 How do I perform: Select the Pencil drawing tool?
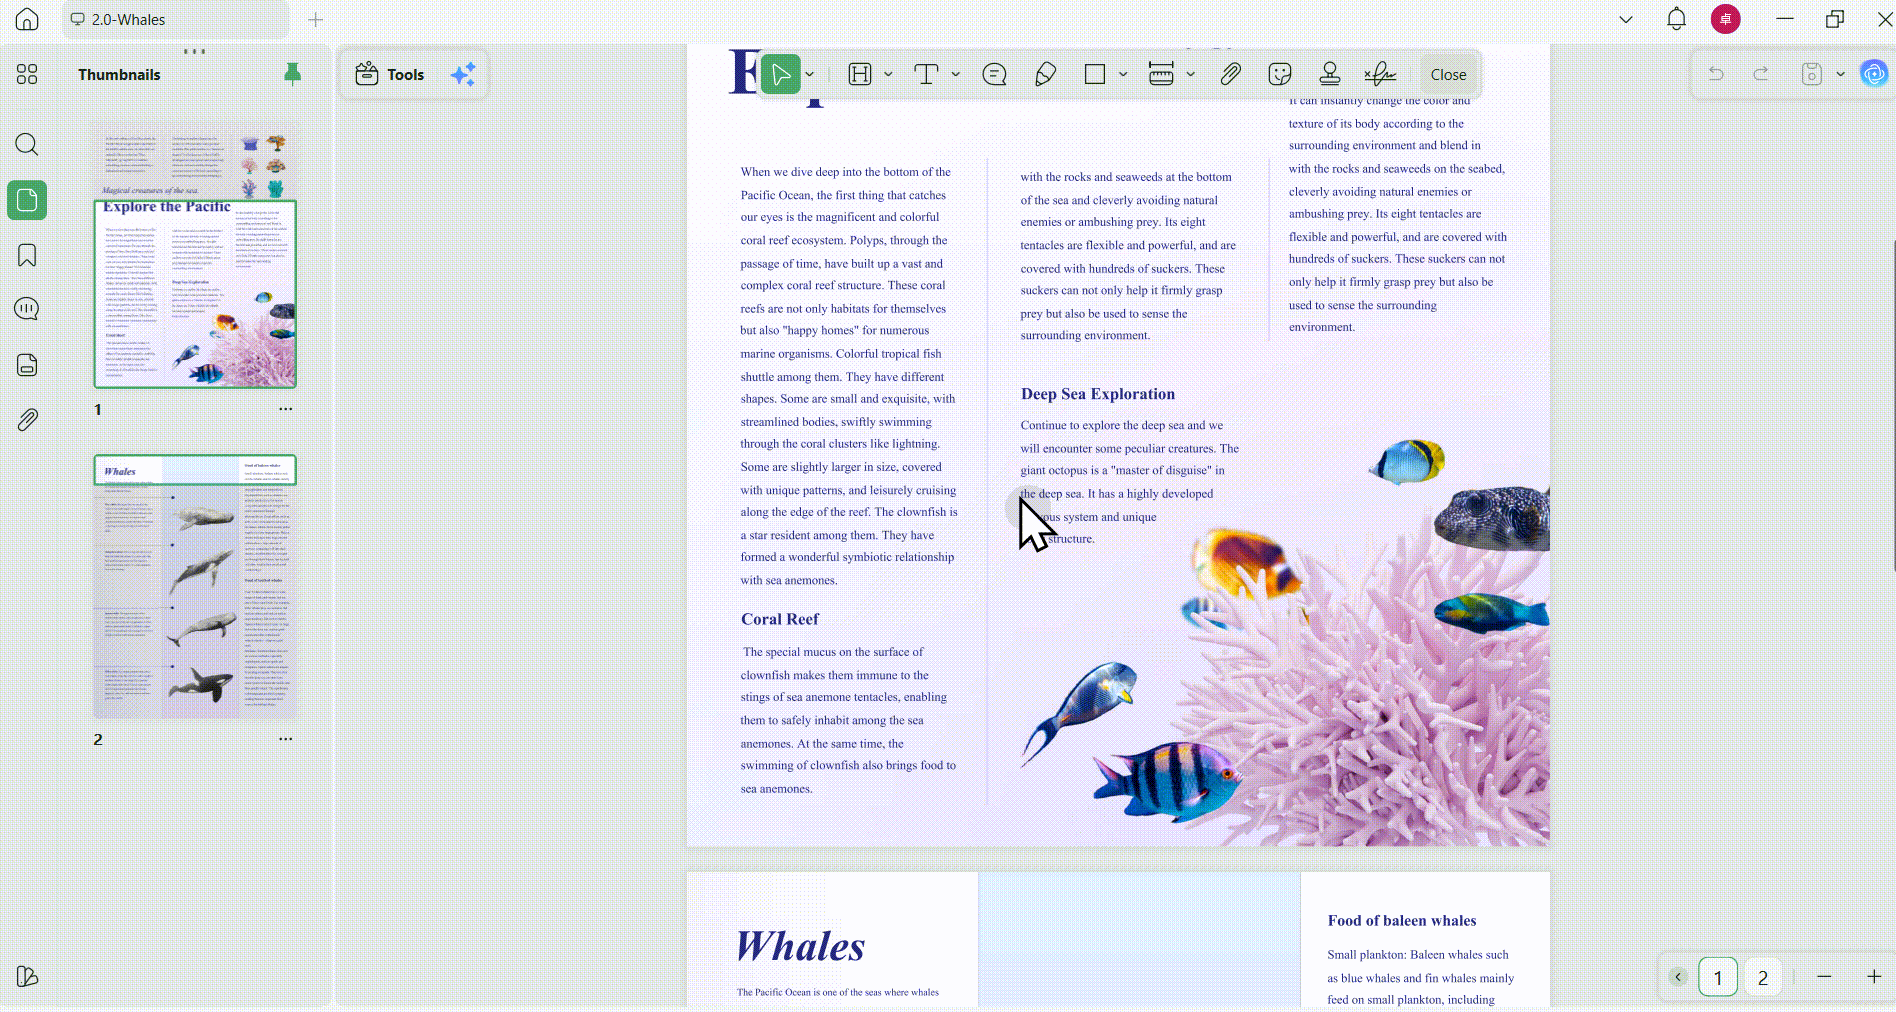pos(1045,74)
